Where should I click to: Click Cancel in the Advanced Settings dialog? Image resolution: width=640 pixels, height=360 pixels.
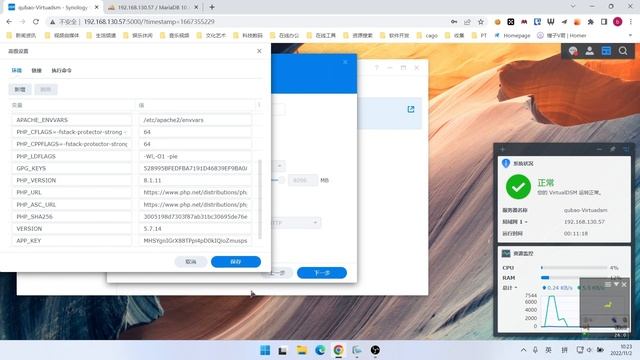(x=191, y=262)
